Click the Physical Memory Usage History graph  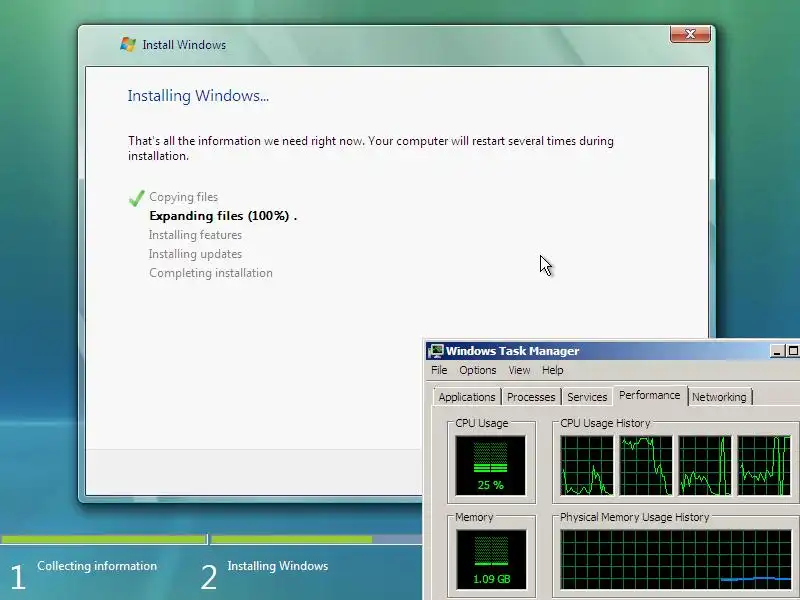676,560
